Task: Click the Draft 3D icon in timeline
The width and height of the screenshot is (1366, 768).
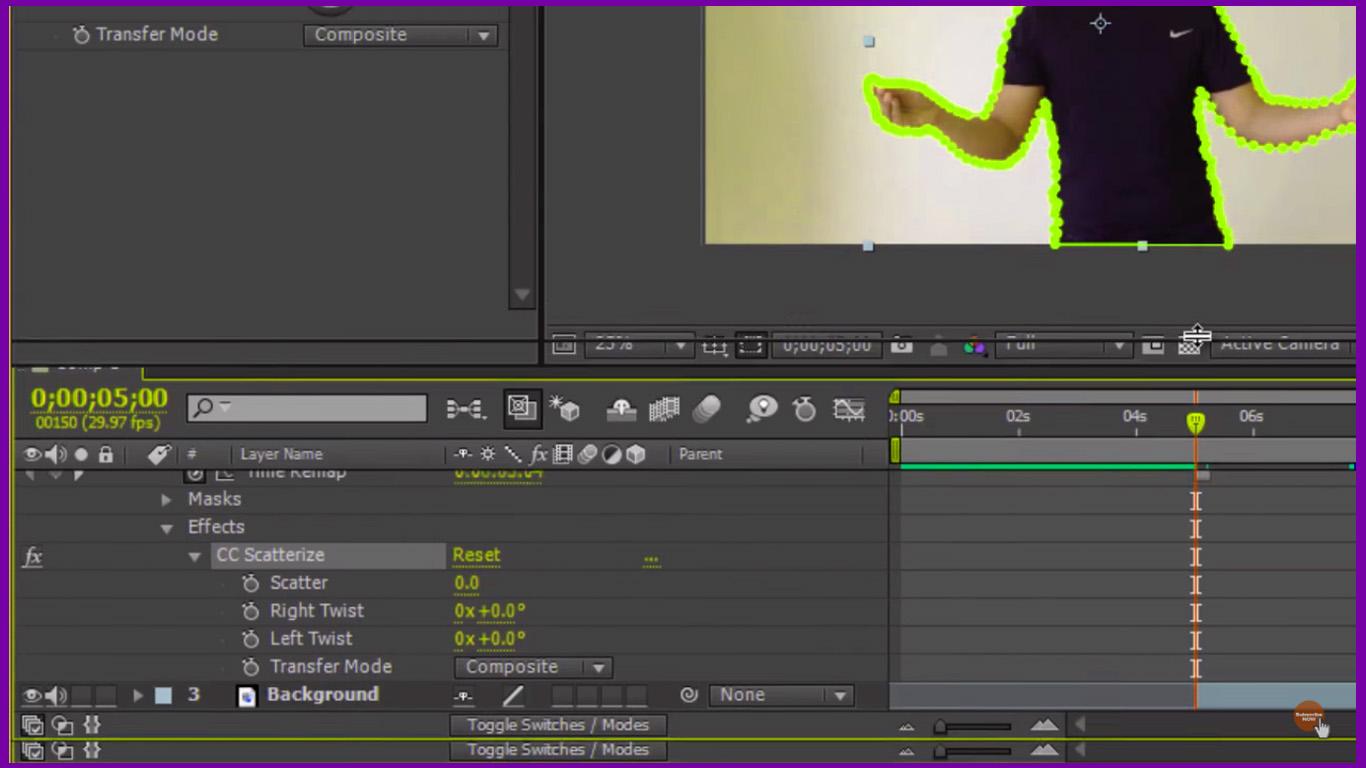Action: [564, 409]
